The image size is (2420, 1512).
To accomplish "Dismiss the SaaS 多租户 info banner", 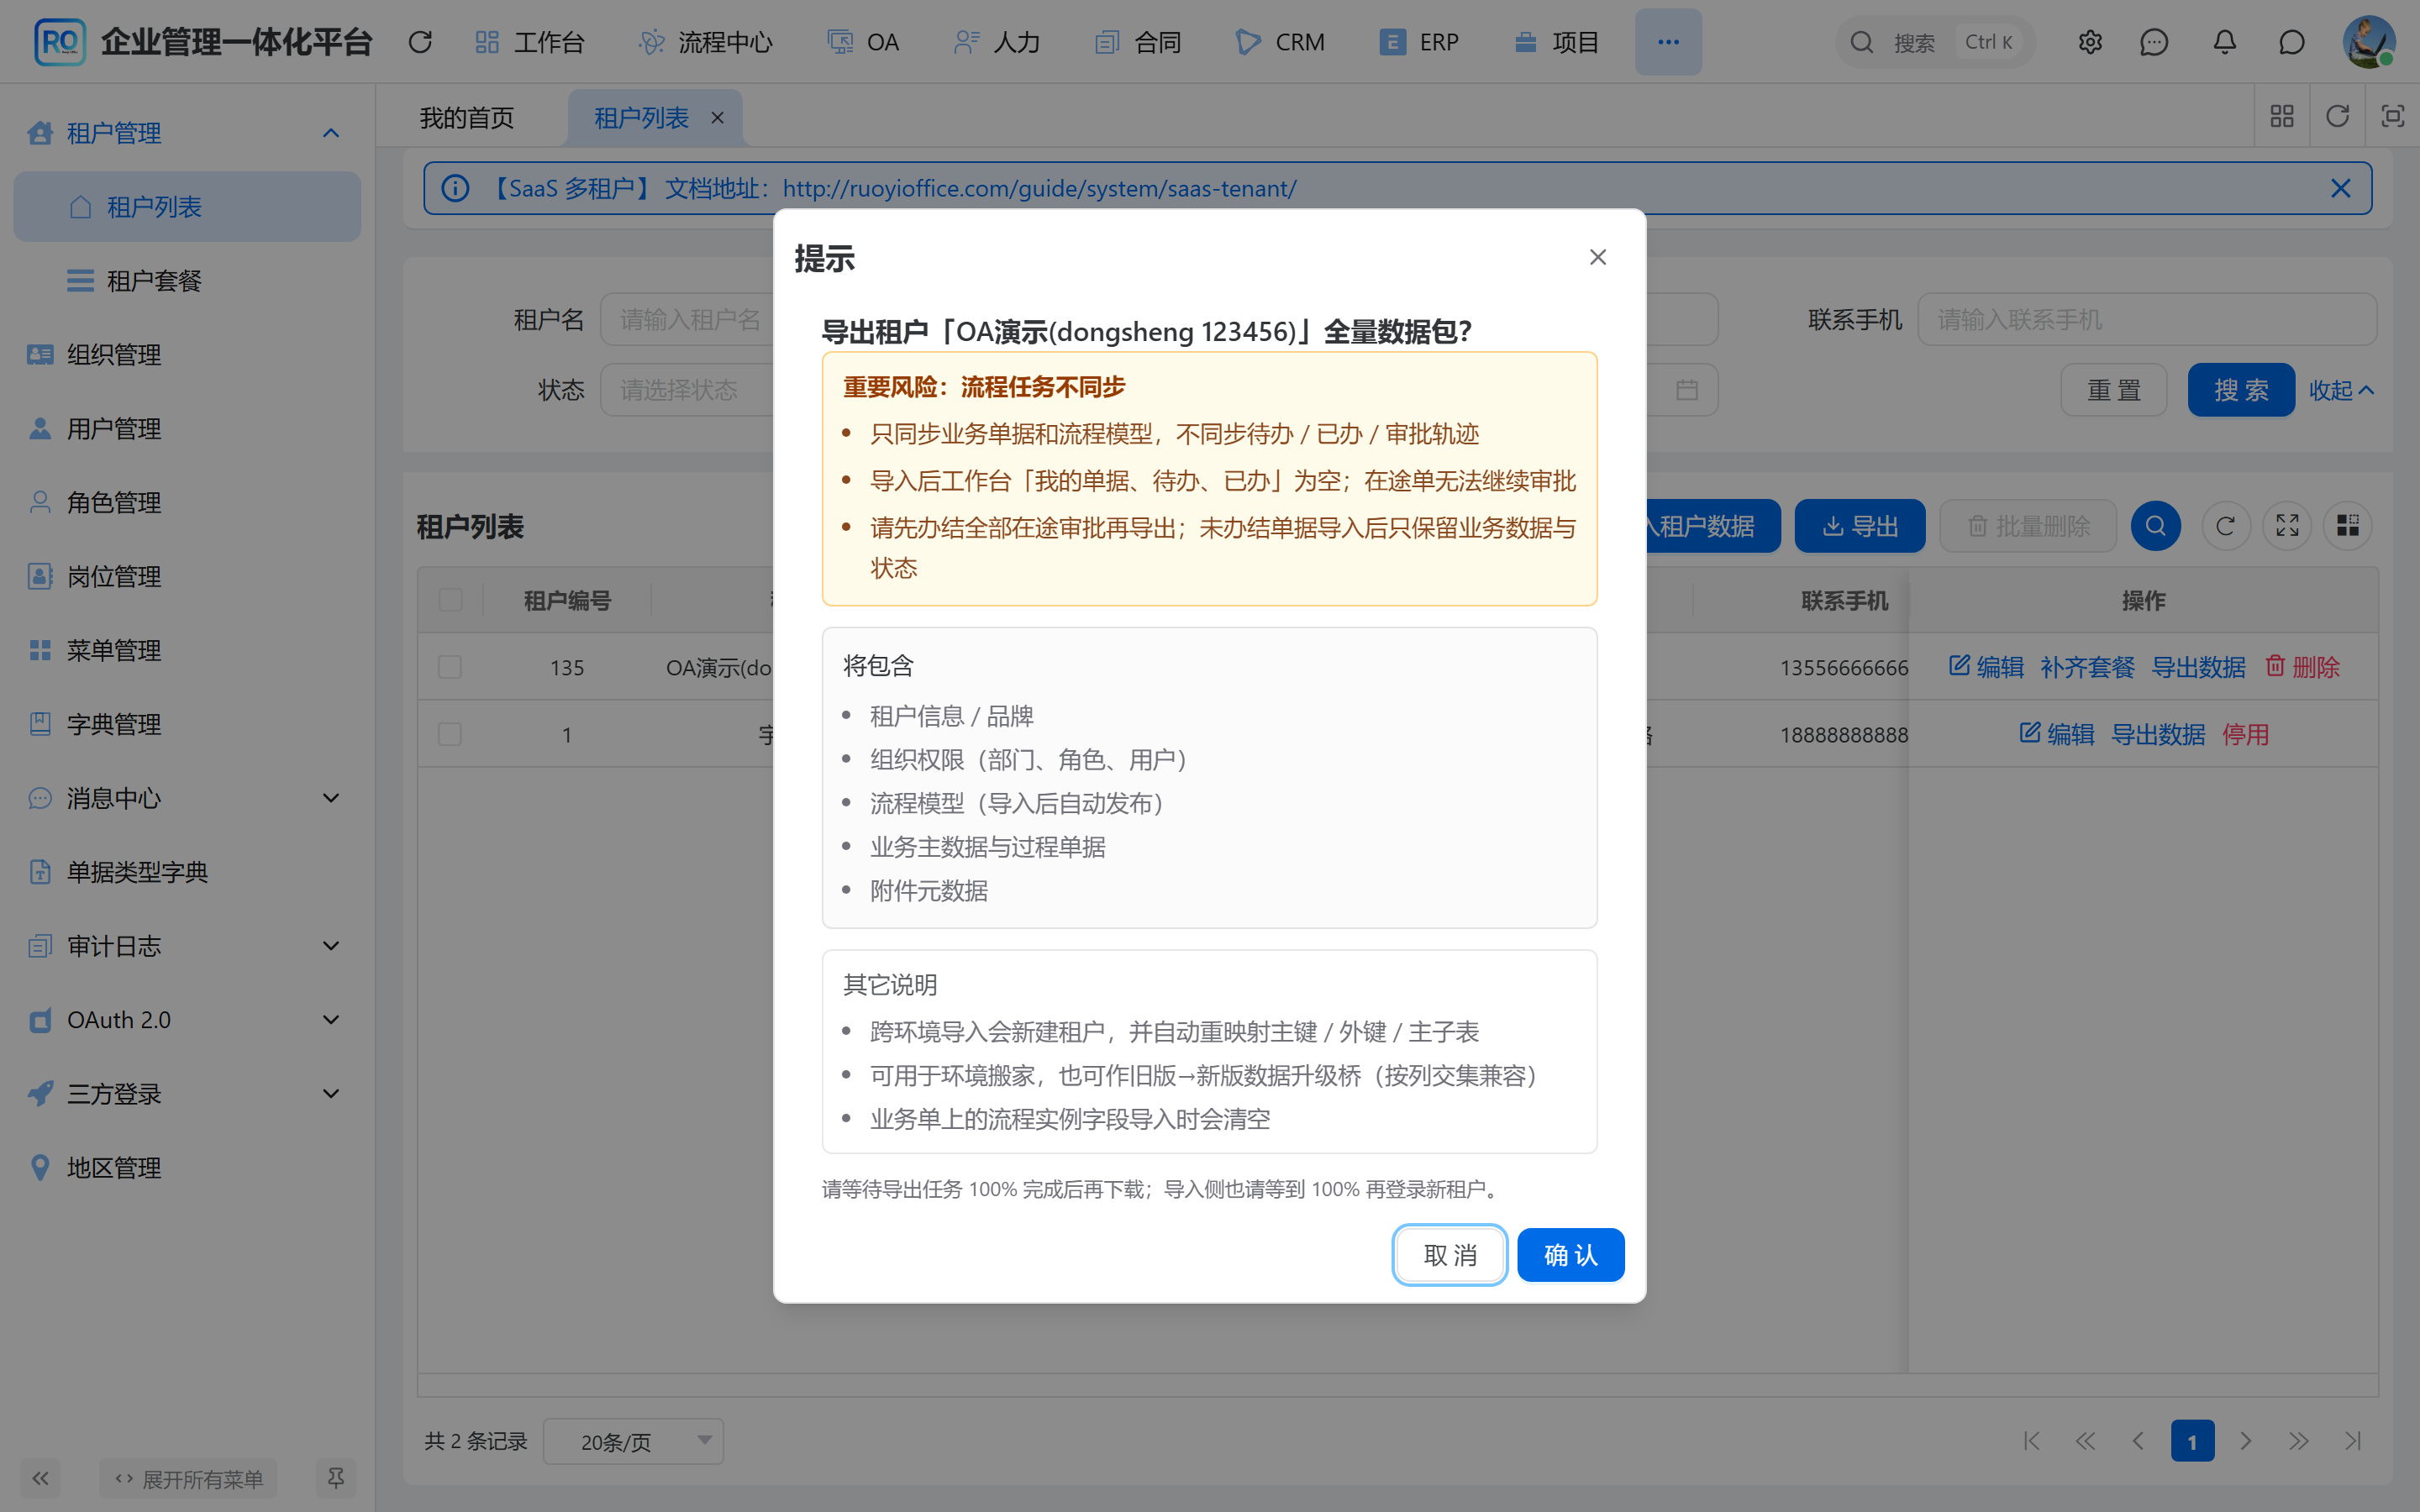I will coord(2340,188).
